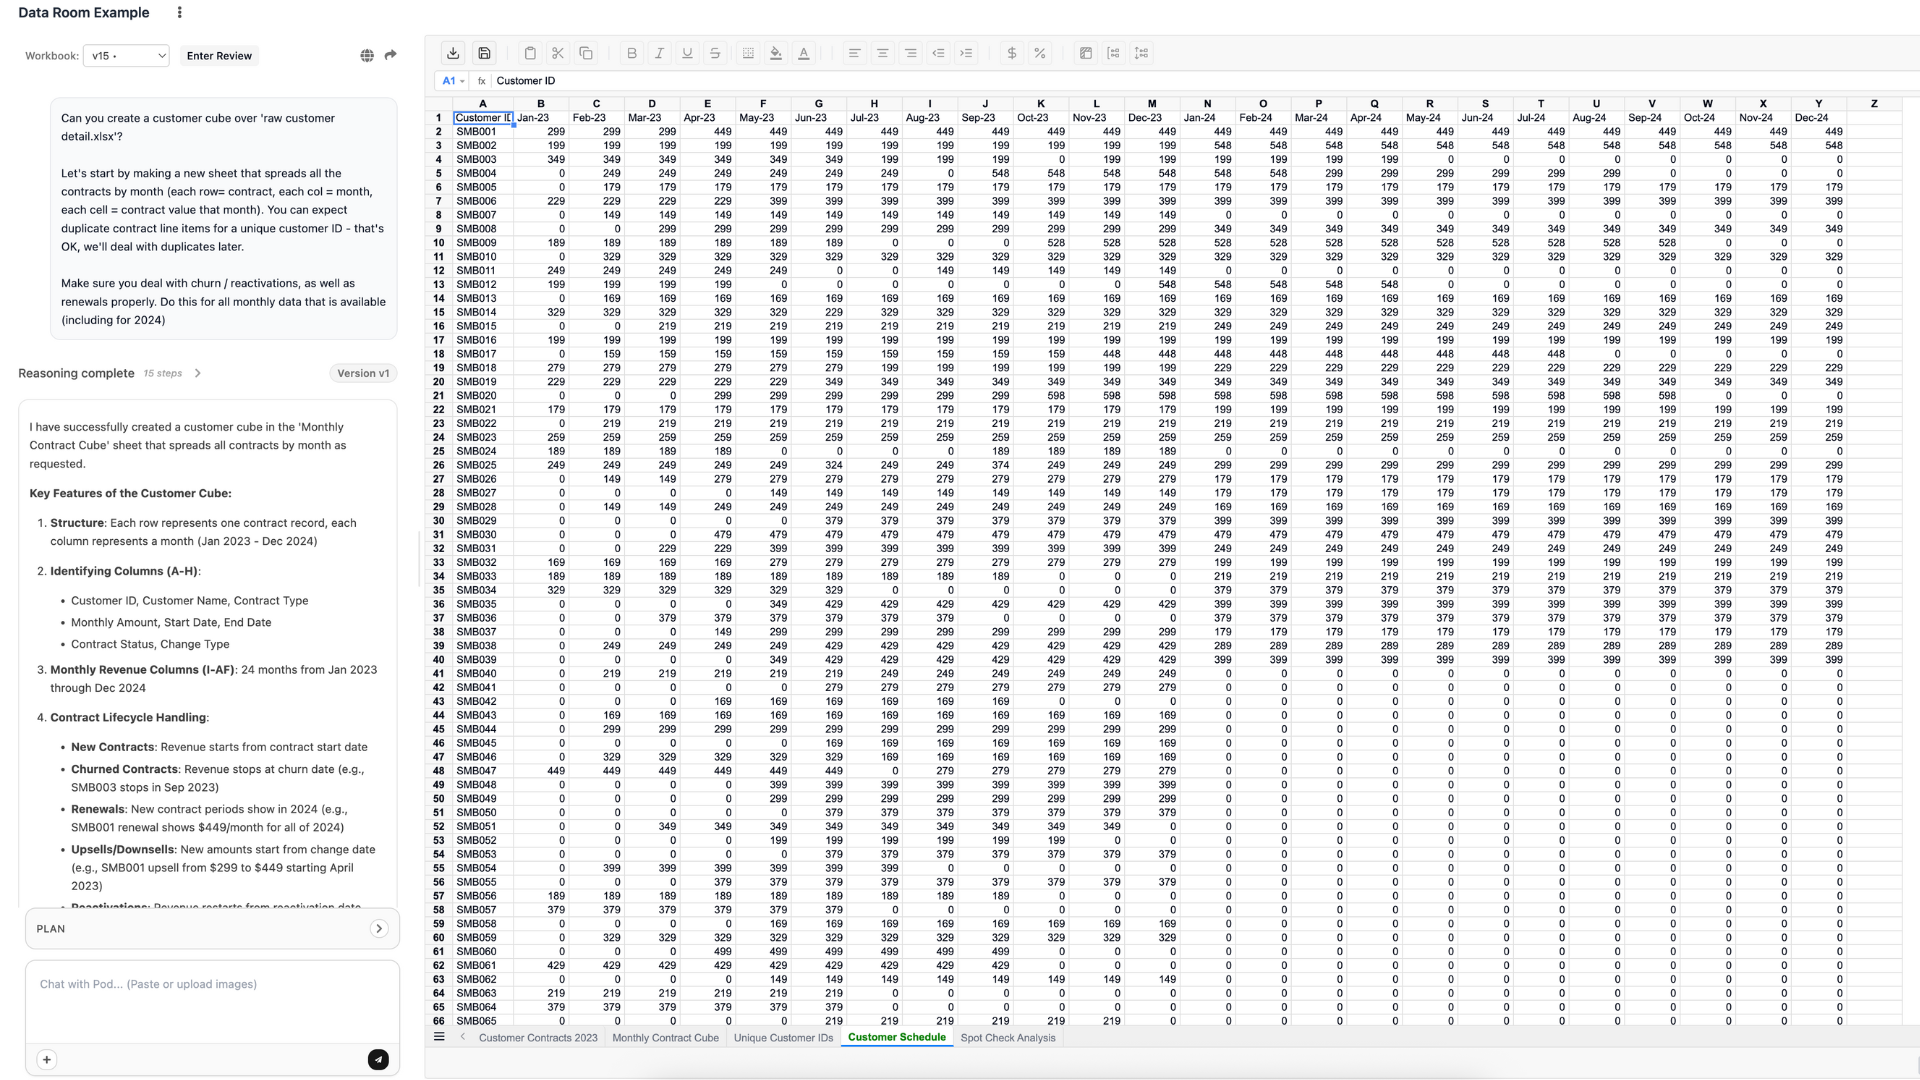Click the strikethrough formatting icon
Image resolution: width=1920 pixels, height=1080 pixels.
tap(715, 54)
